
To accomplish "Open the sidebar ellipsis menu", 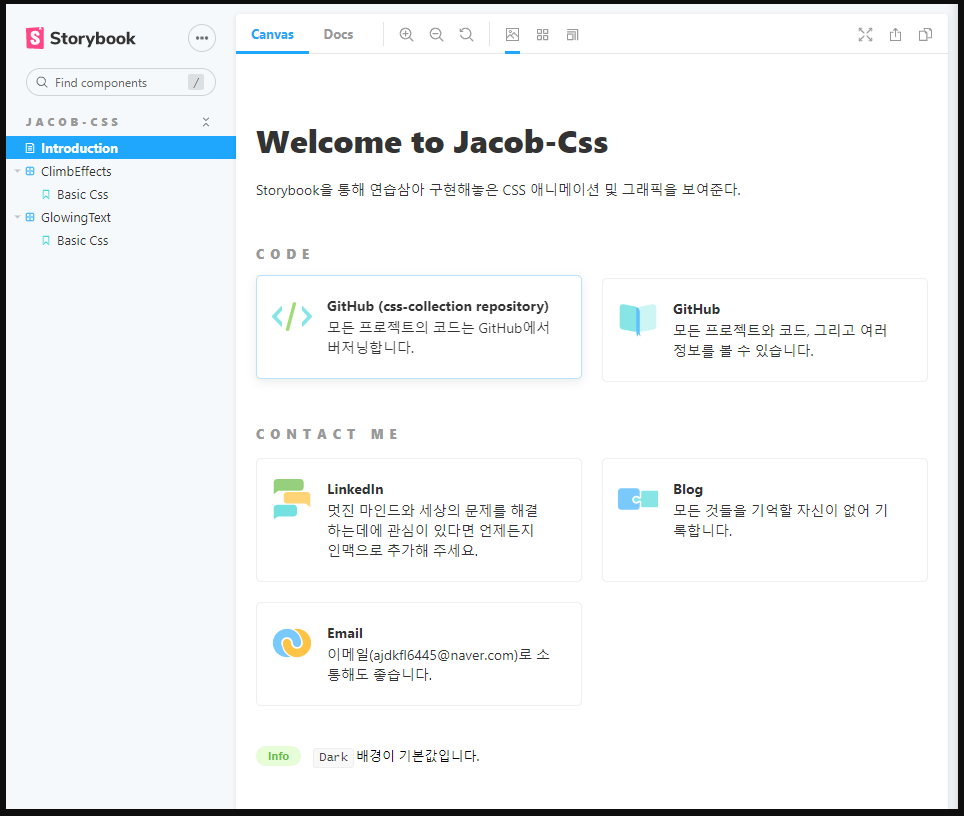I will (202, 38).
